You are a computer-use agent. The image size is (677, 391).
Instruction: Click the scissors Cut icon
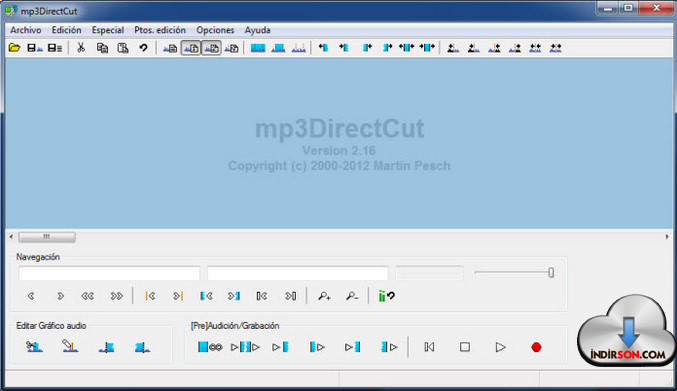click(x=81, y=47)
